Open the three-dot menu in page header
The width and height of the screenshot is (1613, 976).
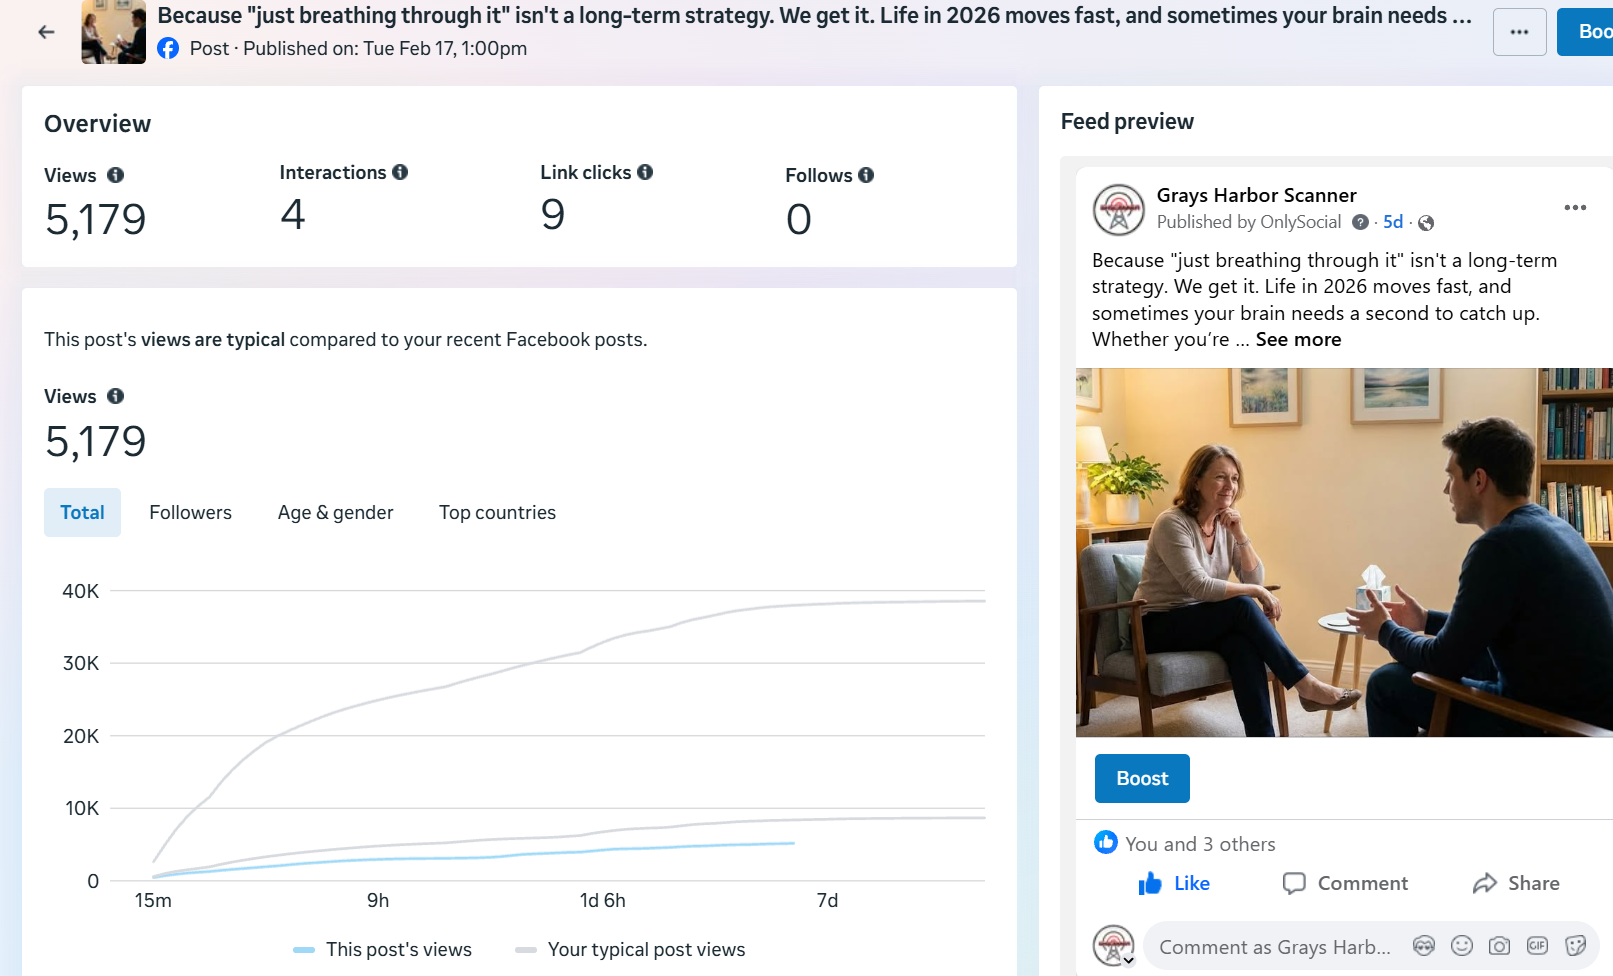(1519, 32)
